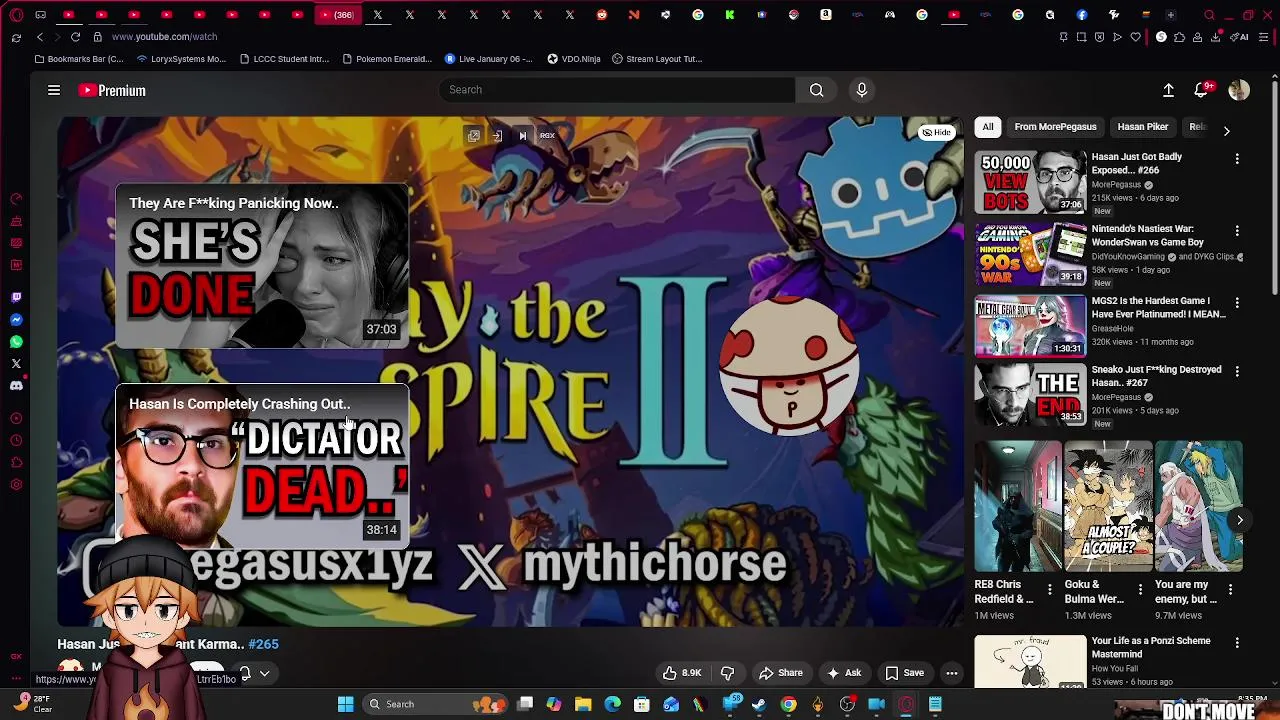Open the sidebar extensions cube icon
Screen dimensions: 1280x720
pyautogui.click(x=16, y=463)
